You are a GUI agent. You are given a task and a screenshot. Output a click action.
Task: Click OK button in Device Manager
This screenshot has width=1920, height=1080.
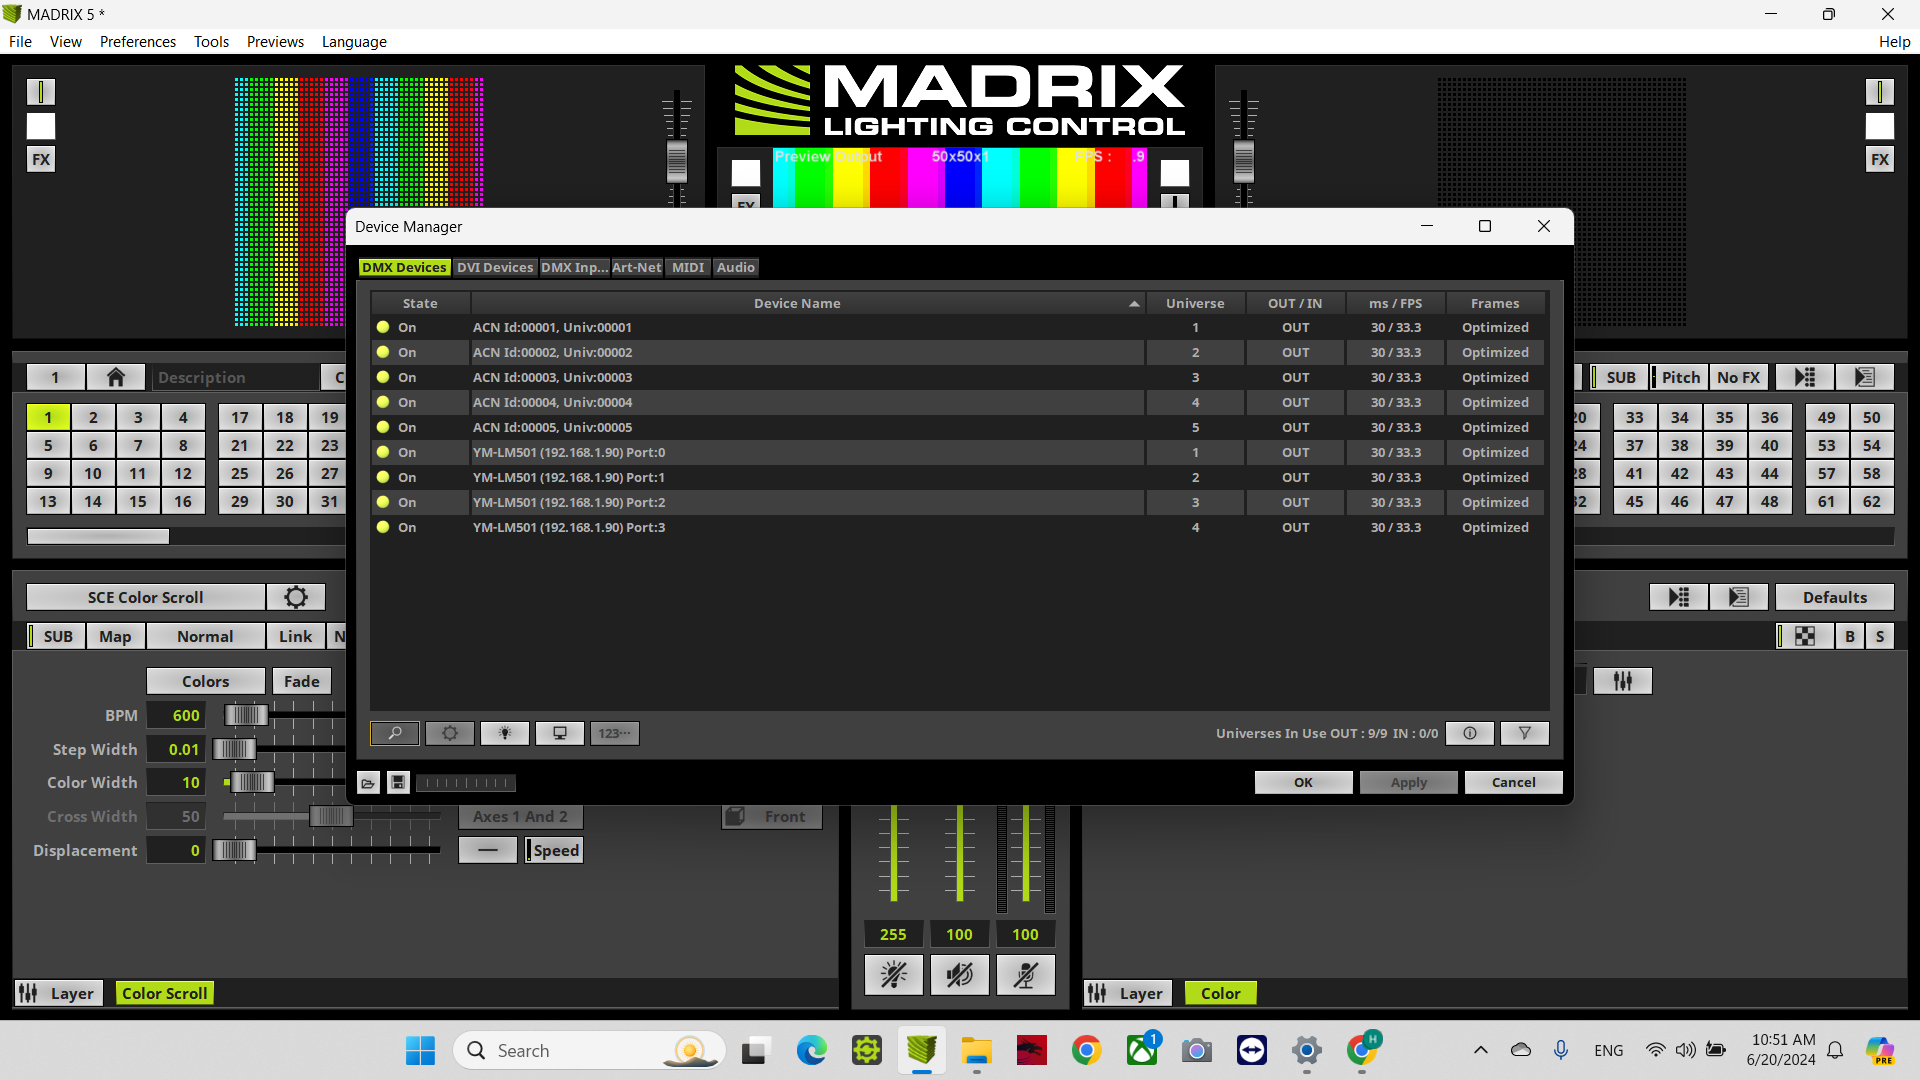click(x=1302, y=781)
